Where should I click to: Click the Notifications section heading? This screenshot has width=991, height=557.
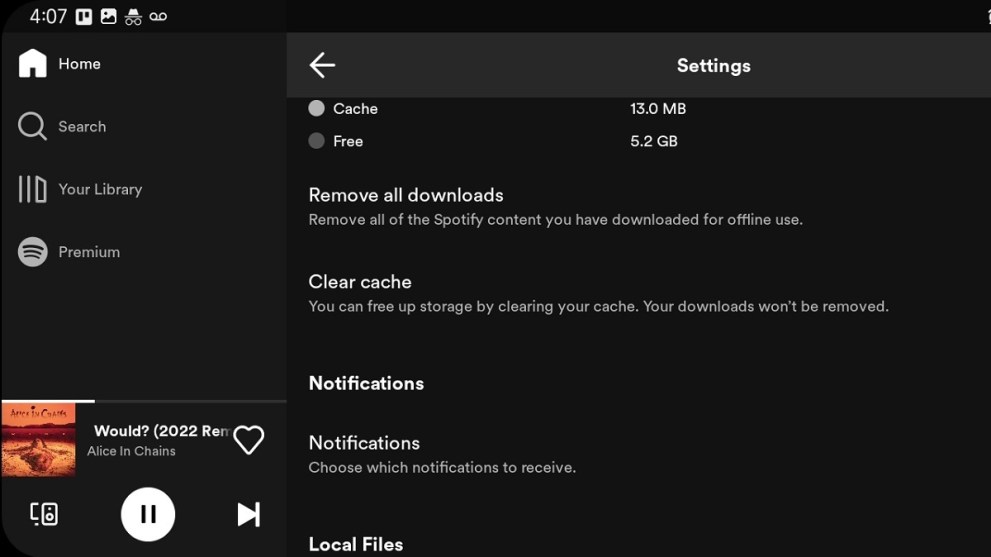366,383
